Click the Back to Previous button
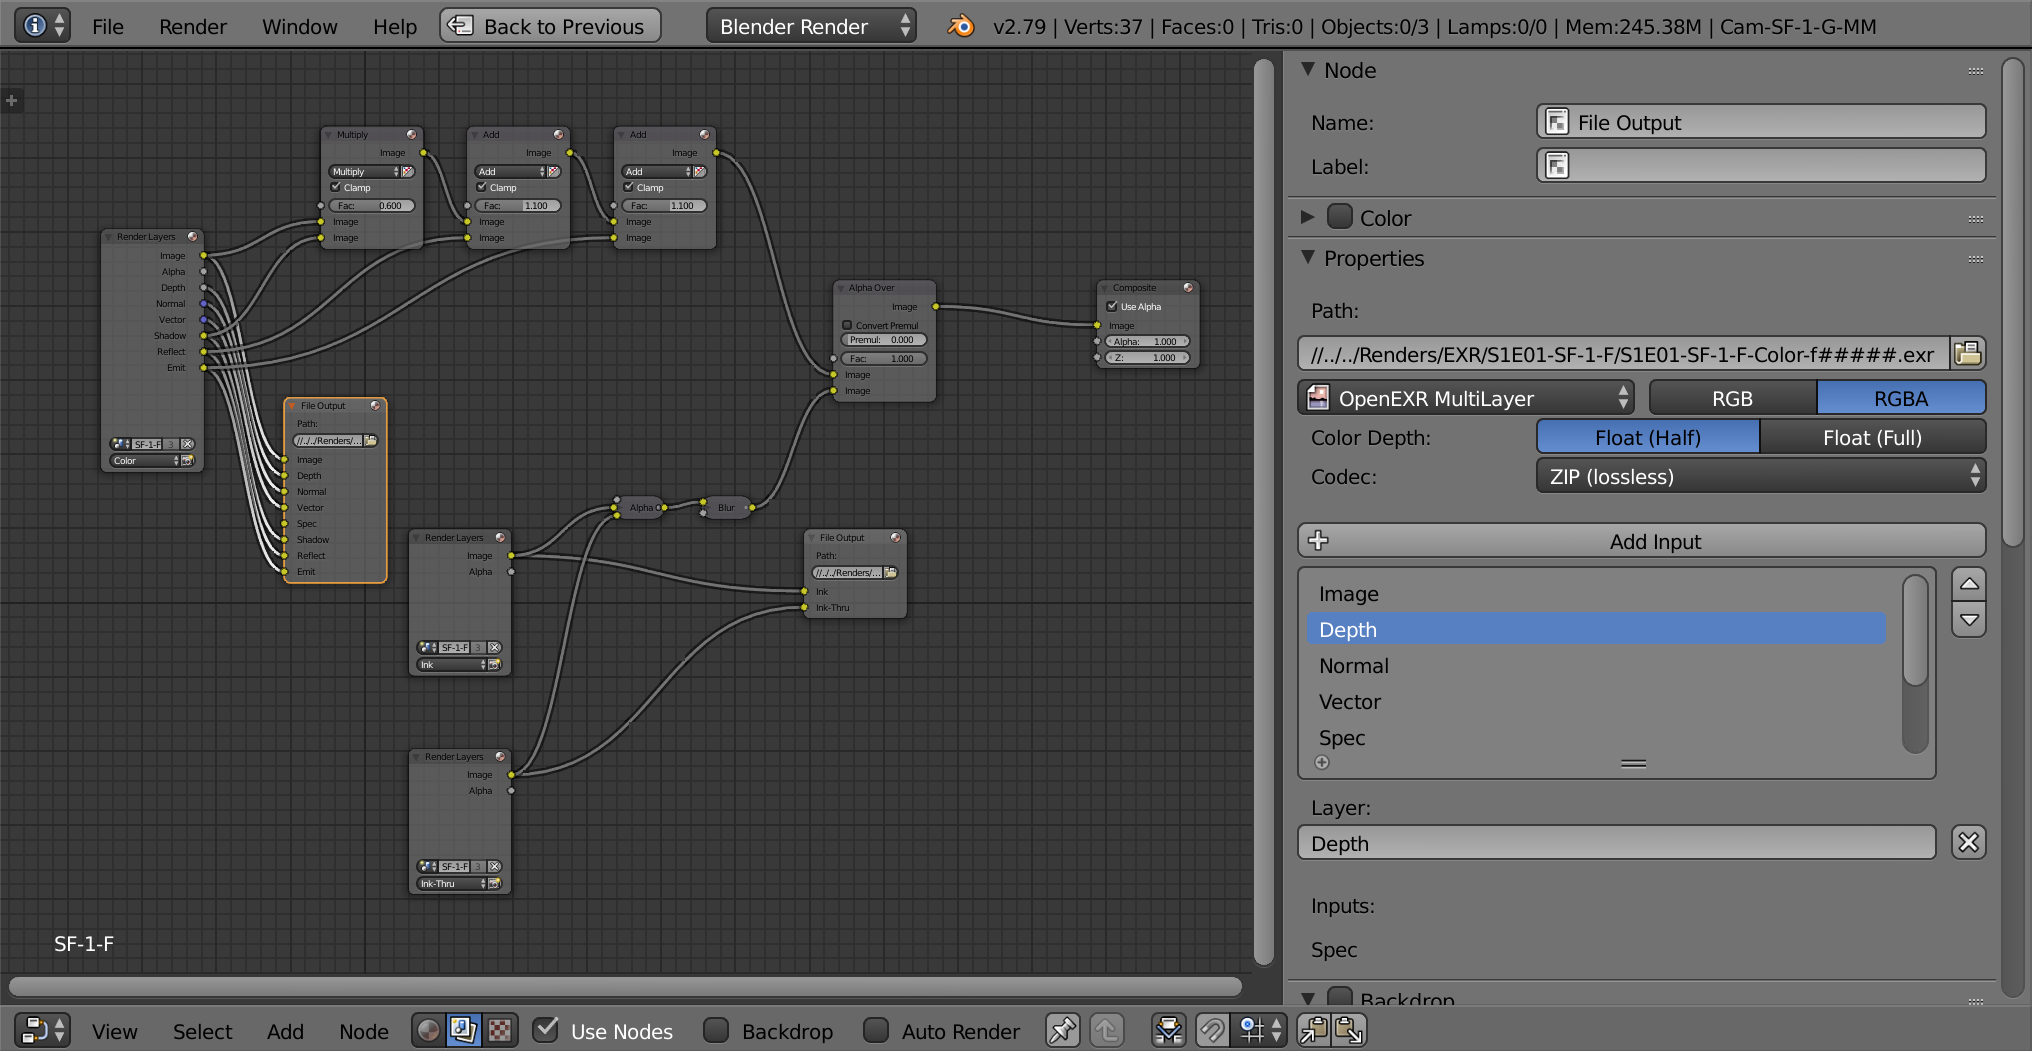The width and height of the screenshot is (2032, 1051). (550, 27)
